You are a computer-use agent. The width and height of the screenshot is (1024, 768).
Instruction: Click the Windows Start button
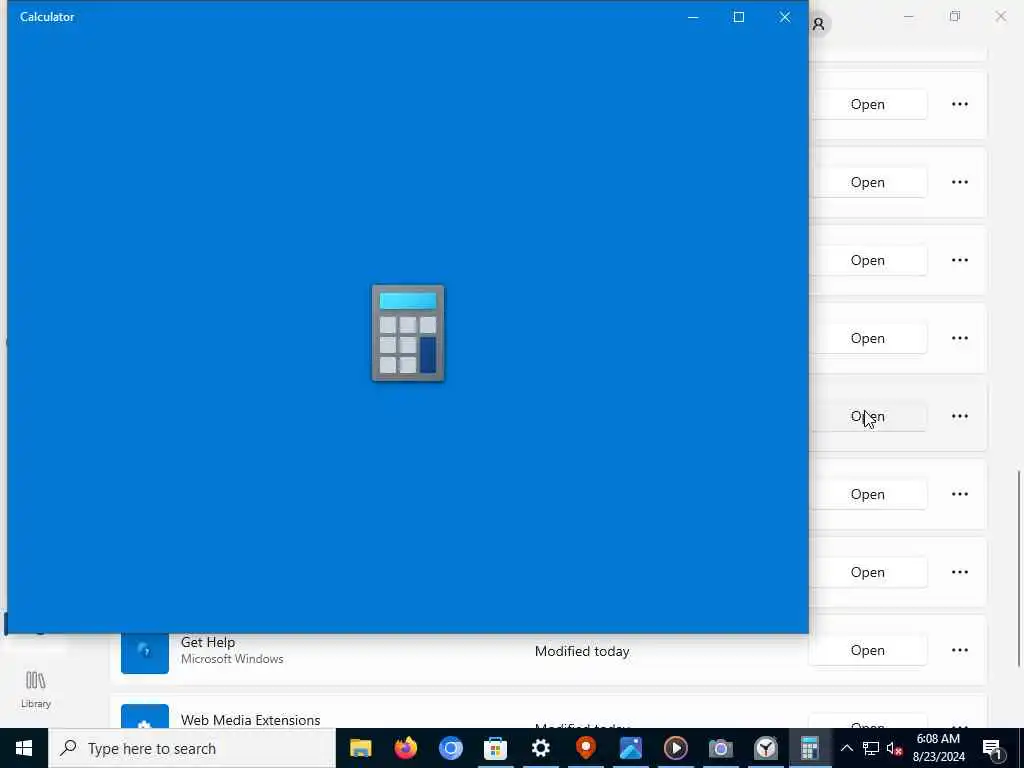pyautogui.click(x=24, y=748)
